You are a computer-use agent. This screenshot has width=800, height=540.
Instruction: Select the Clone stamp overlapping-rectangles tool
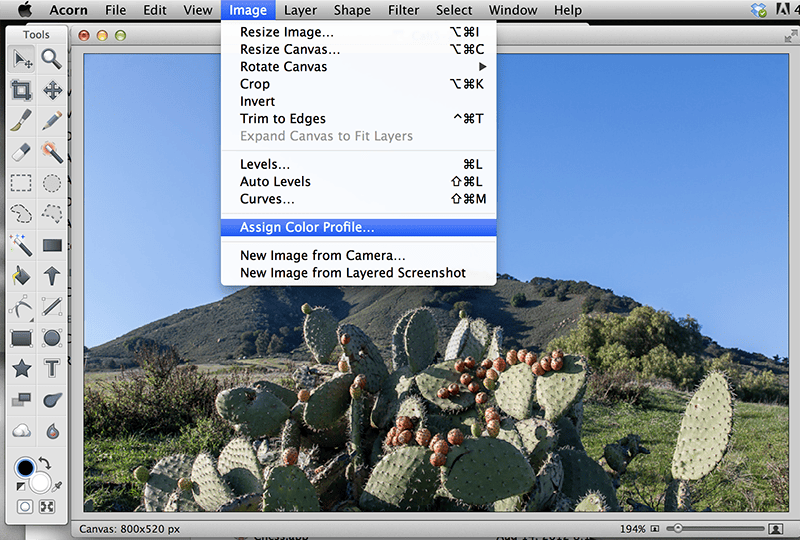tap(22, 400)
